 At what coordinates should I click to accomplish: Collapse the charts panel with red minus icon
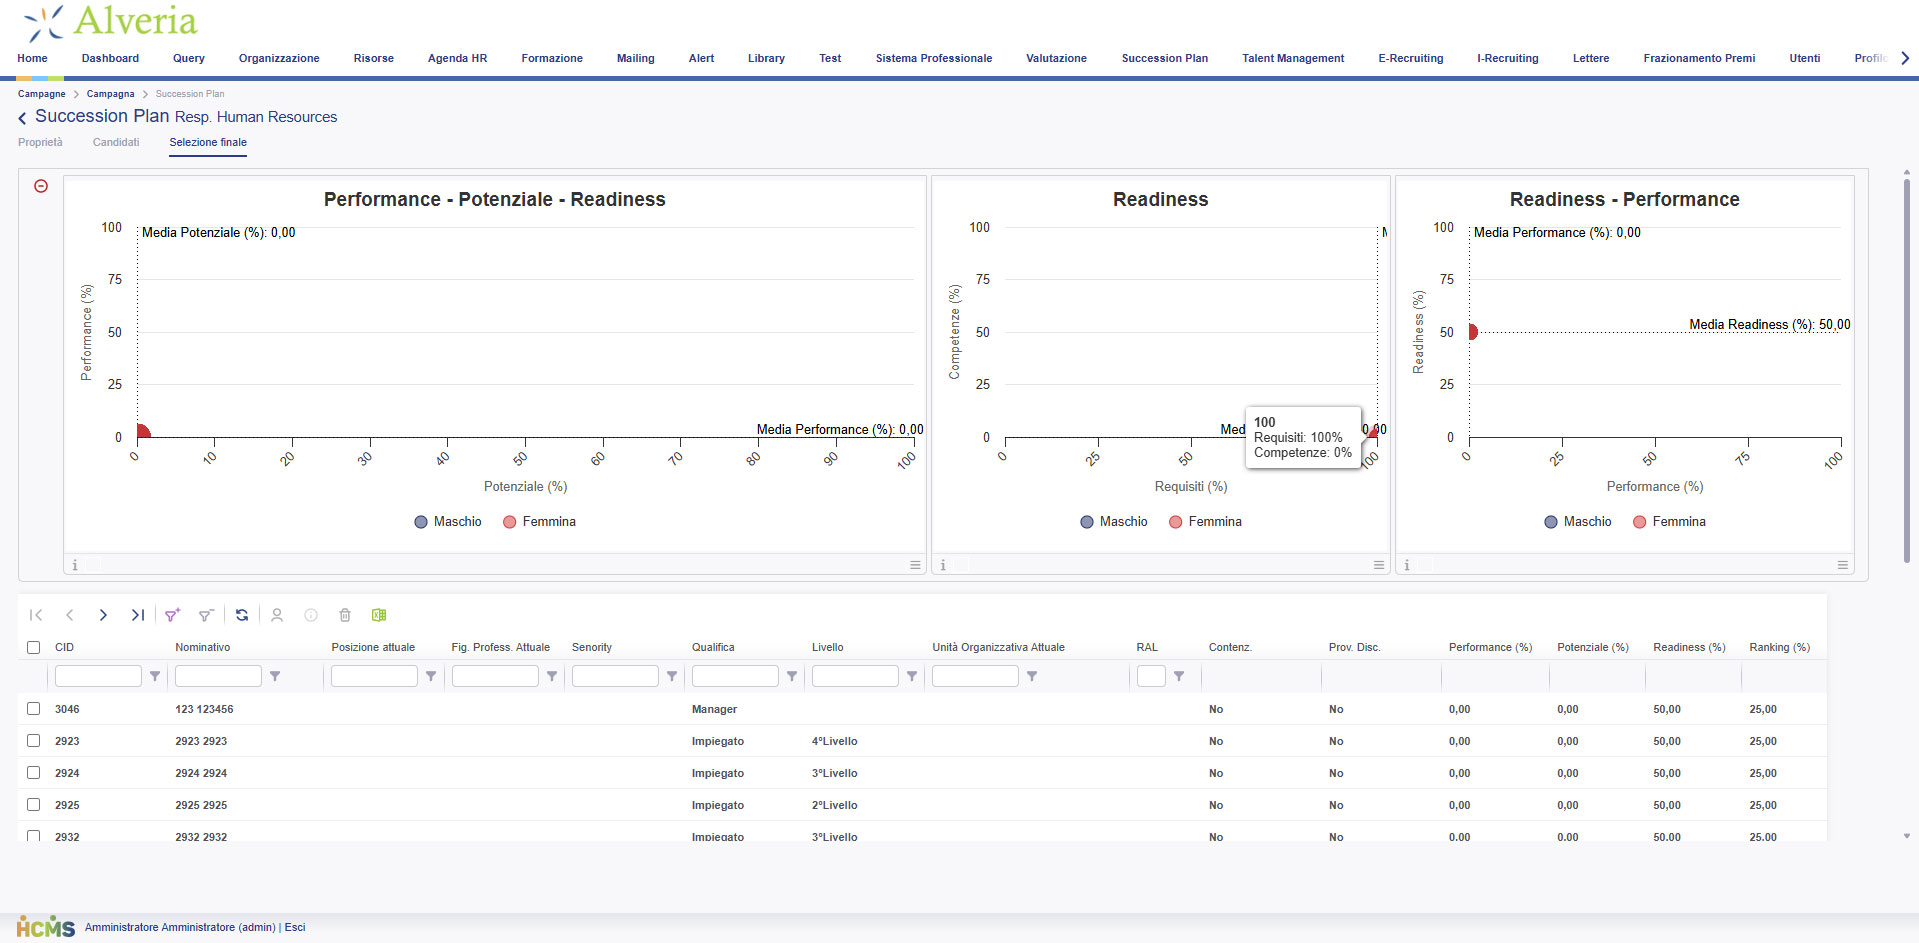tap(41, 186)
